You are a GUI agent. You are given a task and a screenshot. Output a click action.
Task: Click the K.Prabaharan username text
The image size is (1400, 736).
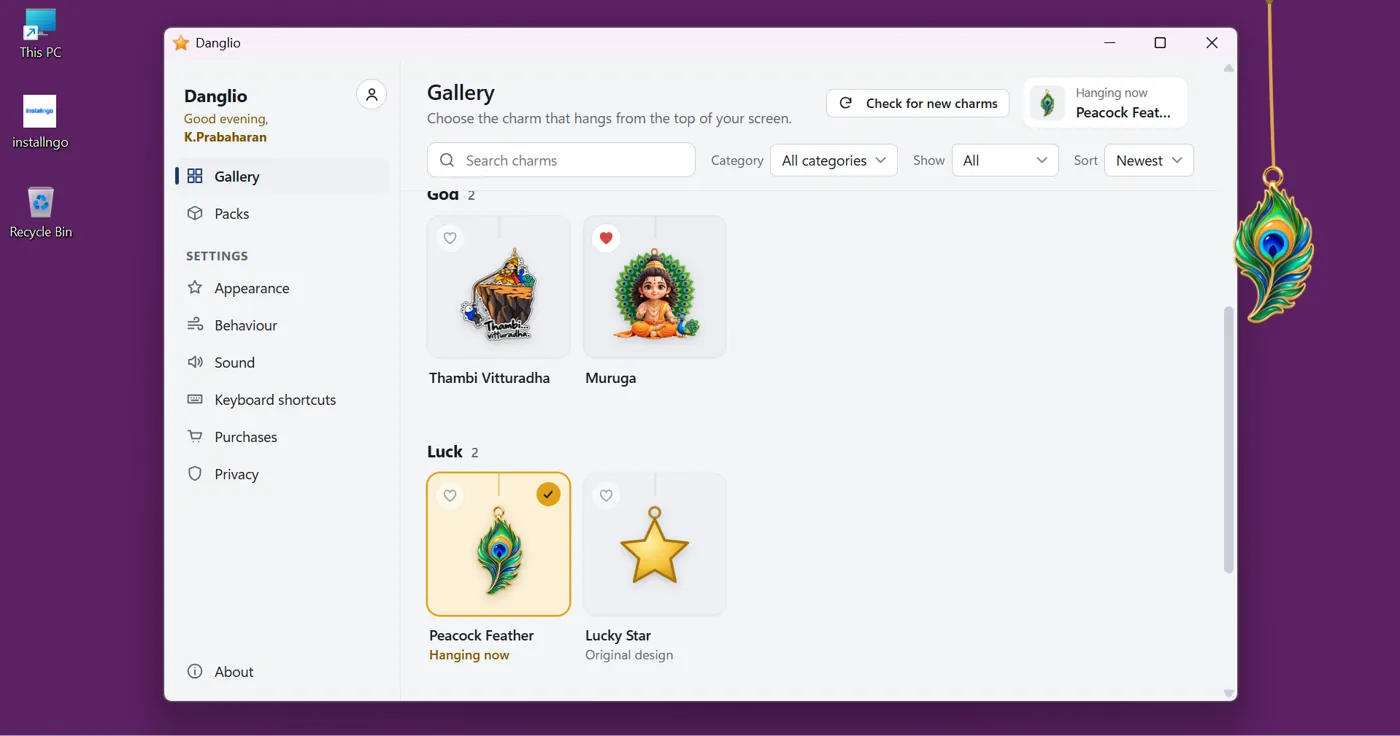(225, 137)
